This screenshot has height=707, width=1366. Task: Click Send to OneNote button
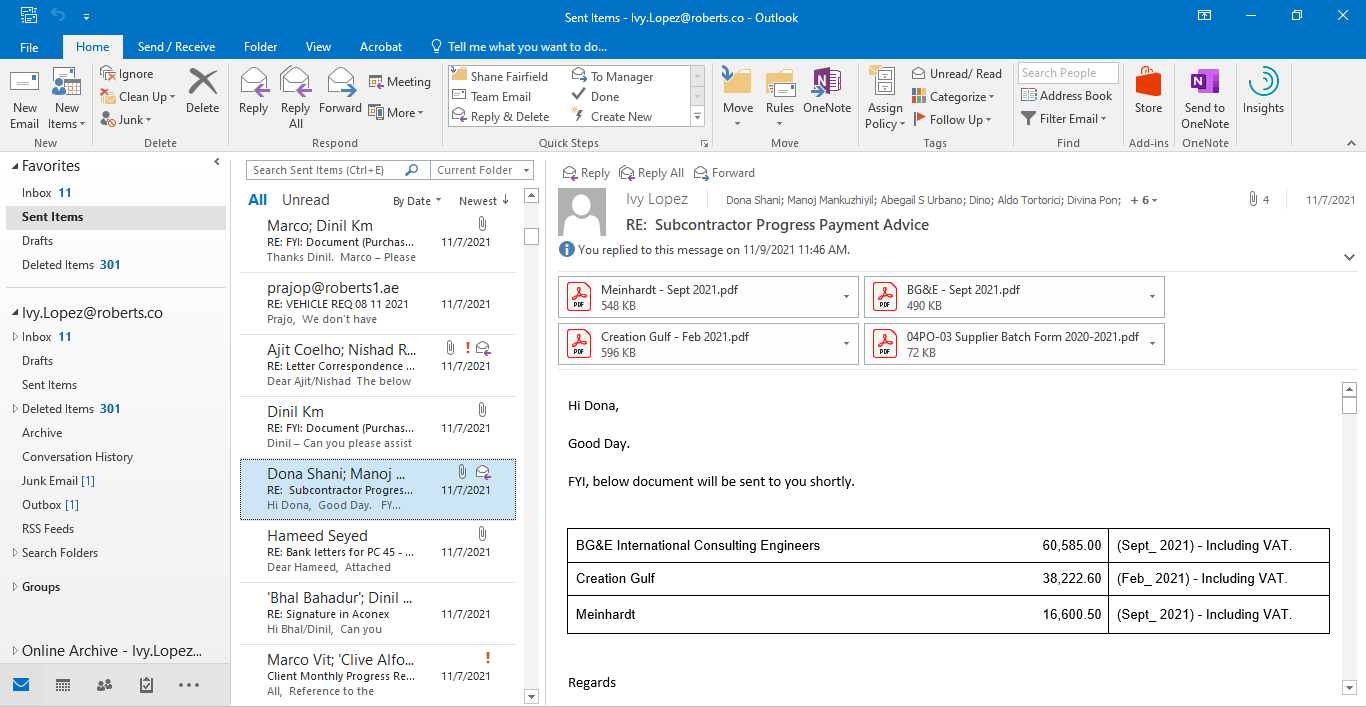pyautogui.click(x=1205, y=99)
